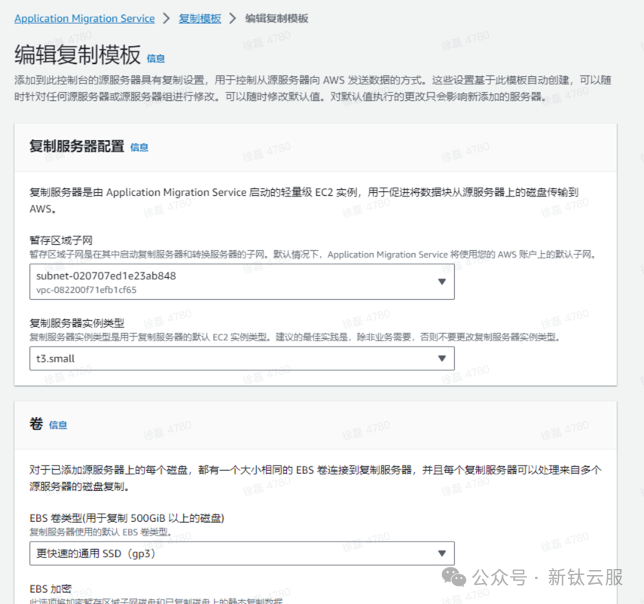Go to the 复制模板 breadcrumb link

pos(200,18)
